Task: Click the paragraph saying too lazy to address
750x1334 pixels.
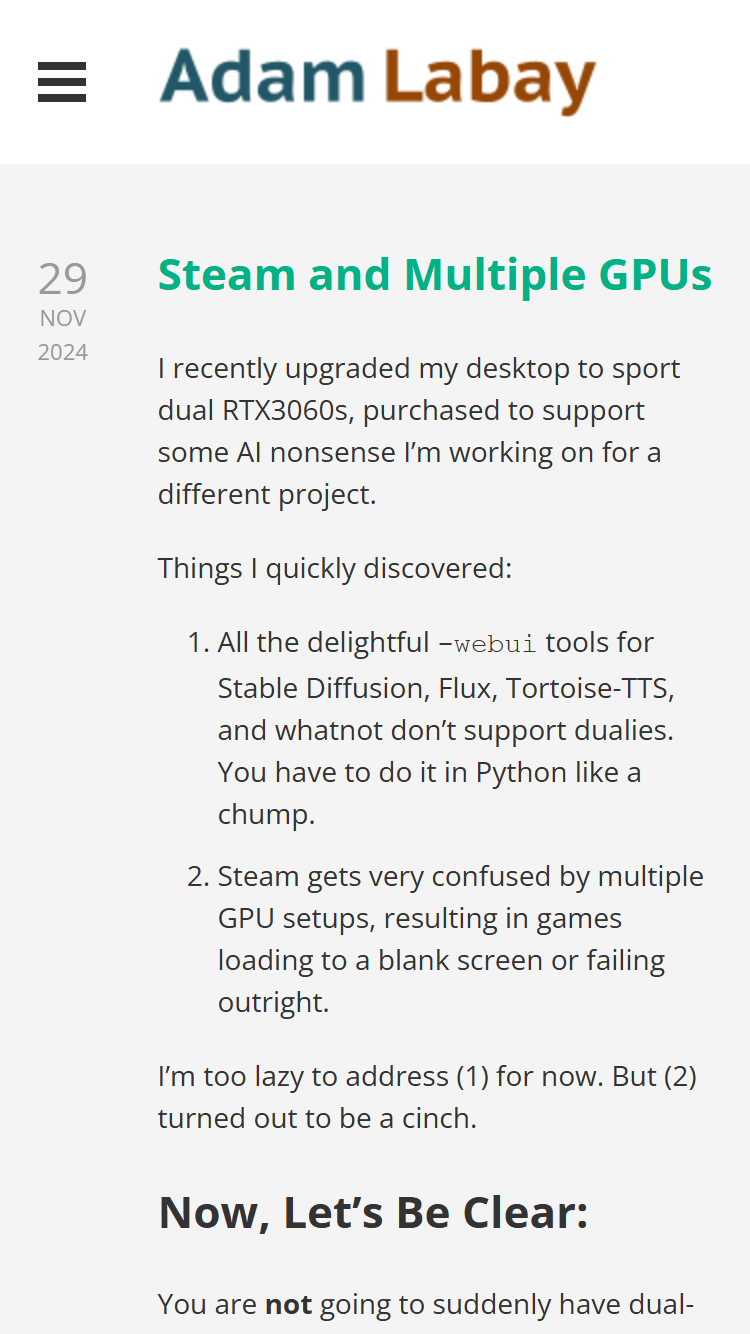Action: pos(428,1097)
